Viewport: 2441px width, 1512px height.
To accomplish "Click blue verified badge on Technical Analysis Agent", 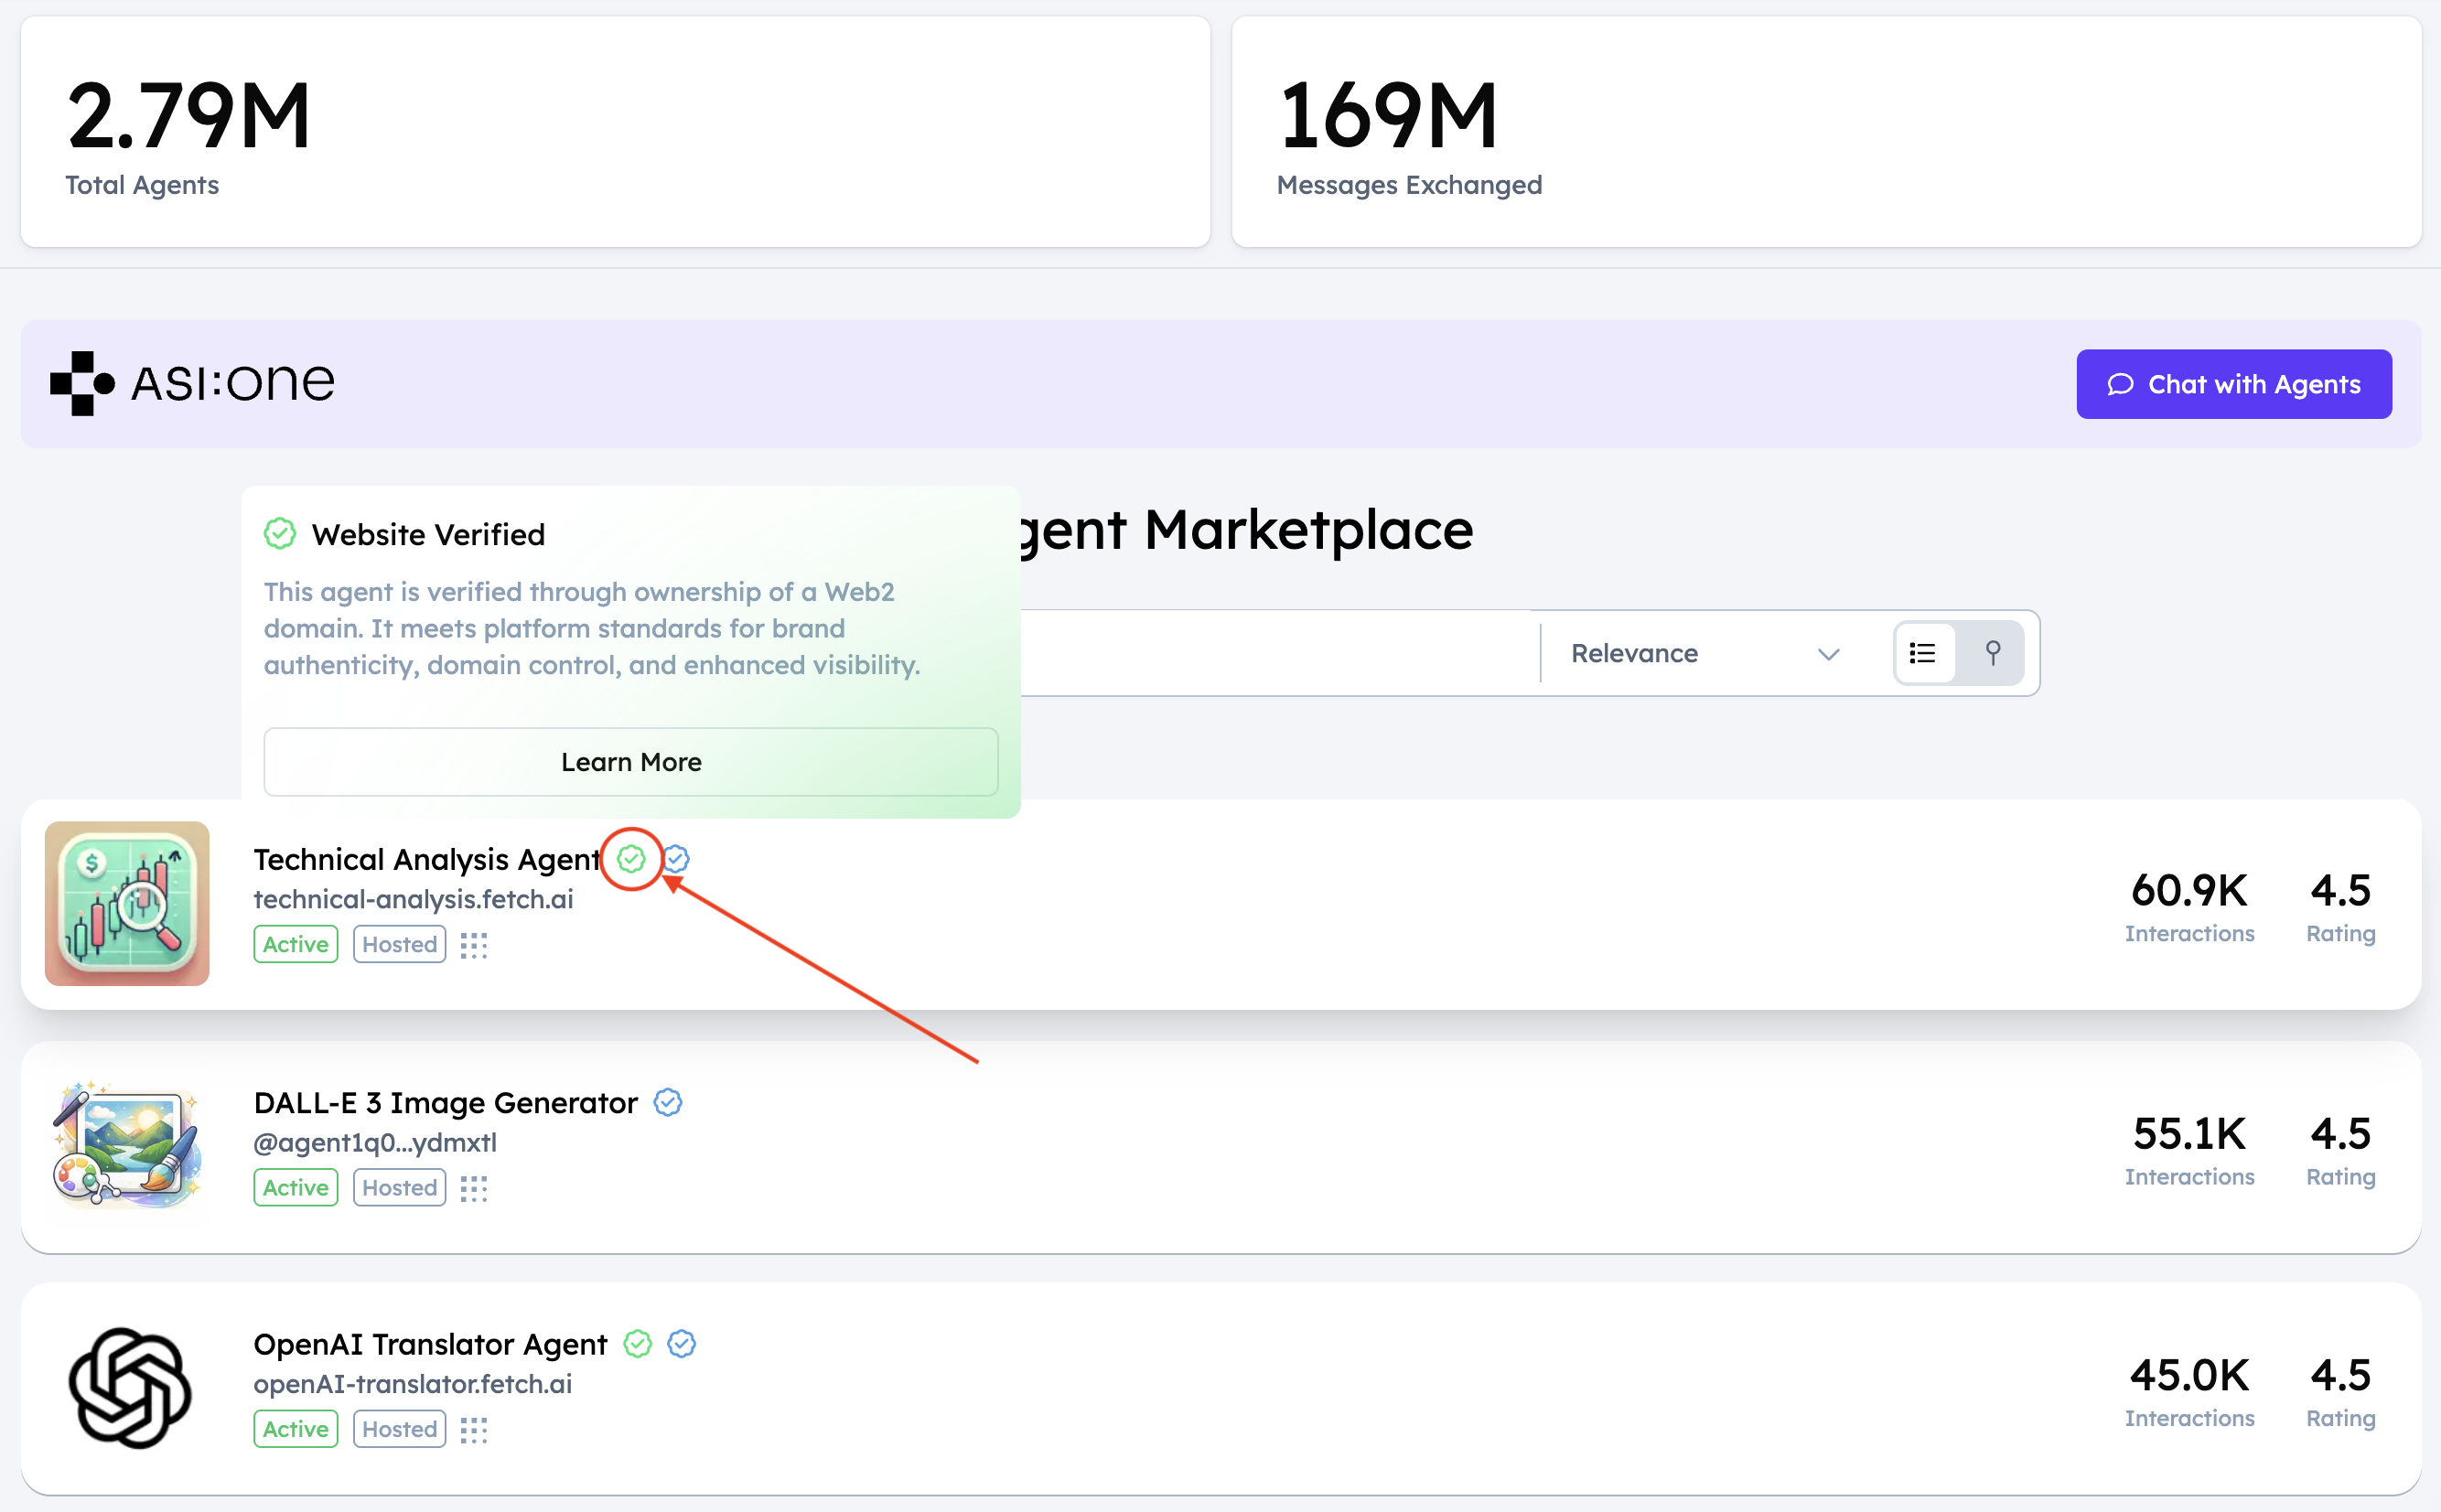I will coord(677,859).
